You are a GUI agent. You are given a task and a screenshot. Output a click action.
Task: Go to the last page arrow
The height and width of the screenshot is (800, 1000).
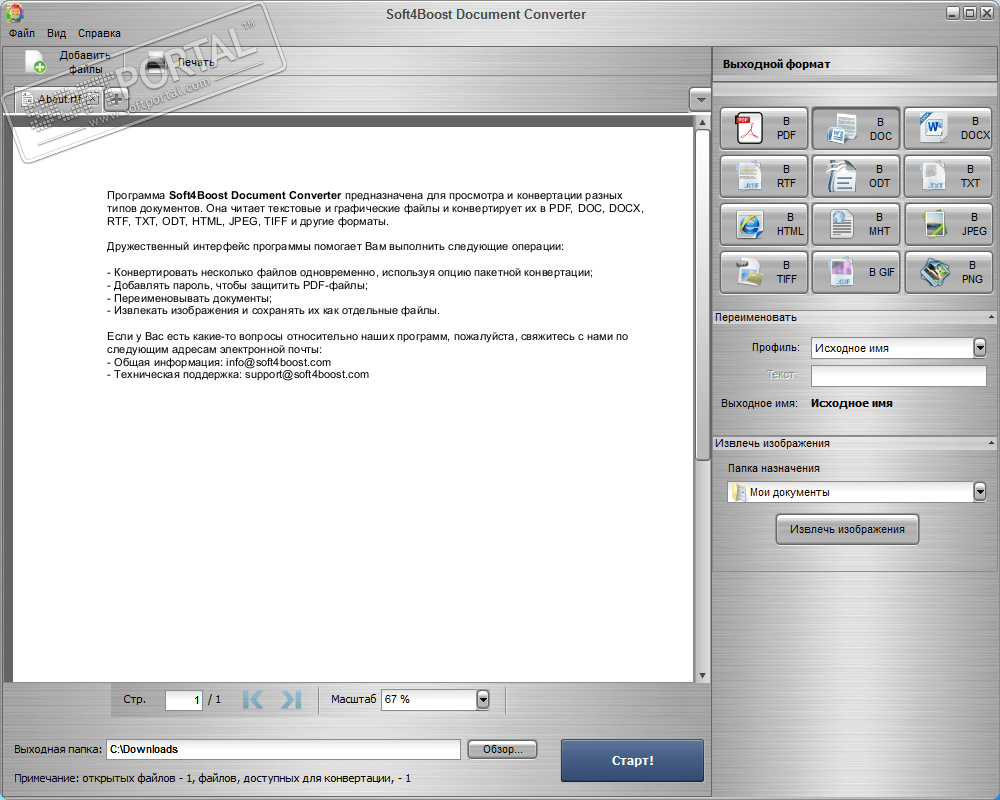(x=291, y=700)
